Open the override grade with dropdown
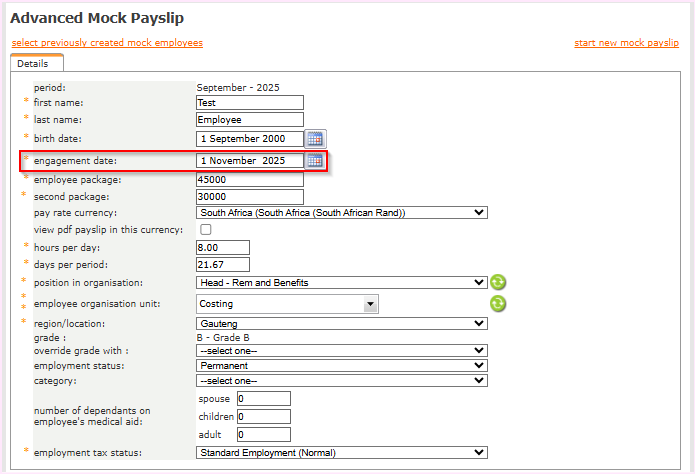This screenshot has height=474, width=695. pos(342,351)
